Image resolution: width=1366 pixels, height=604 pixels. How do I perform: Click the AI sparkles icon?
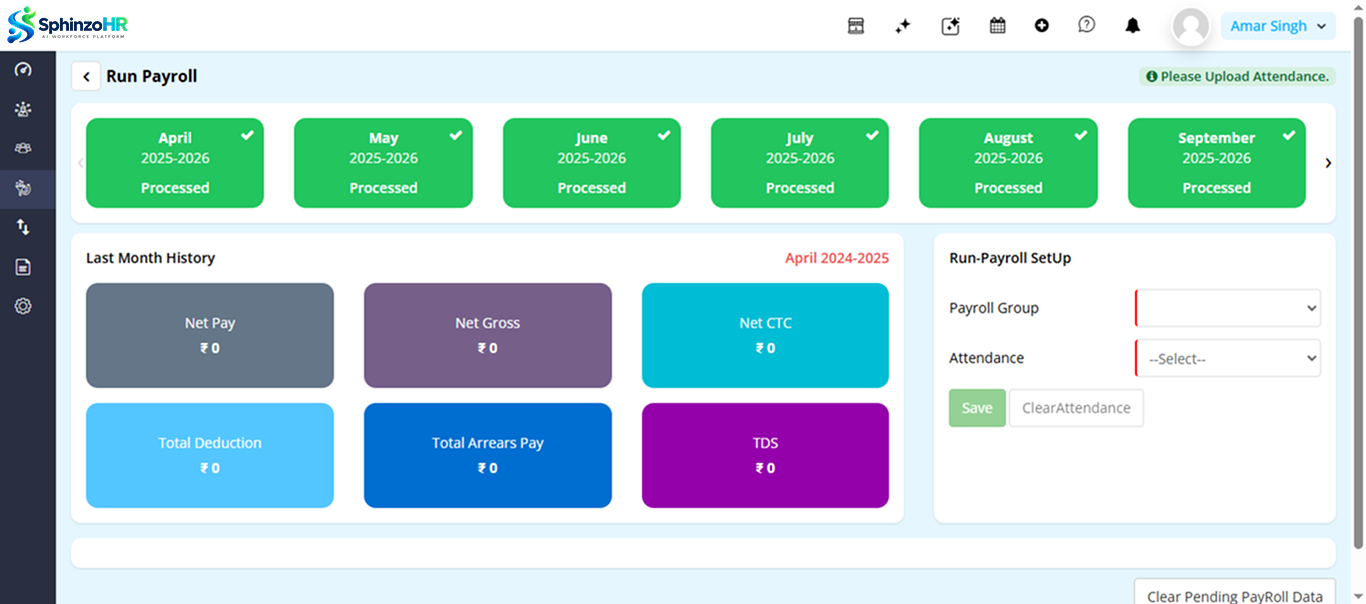(x=903, y=26)
